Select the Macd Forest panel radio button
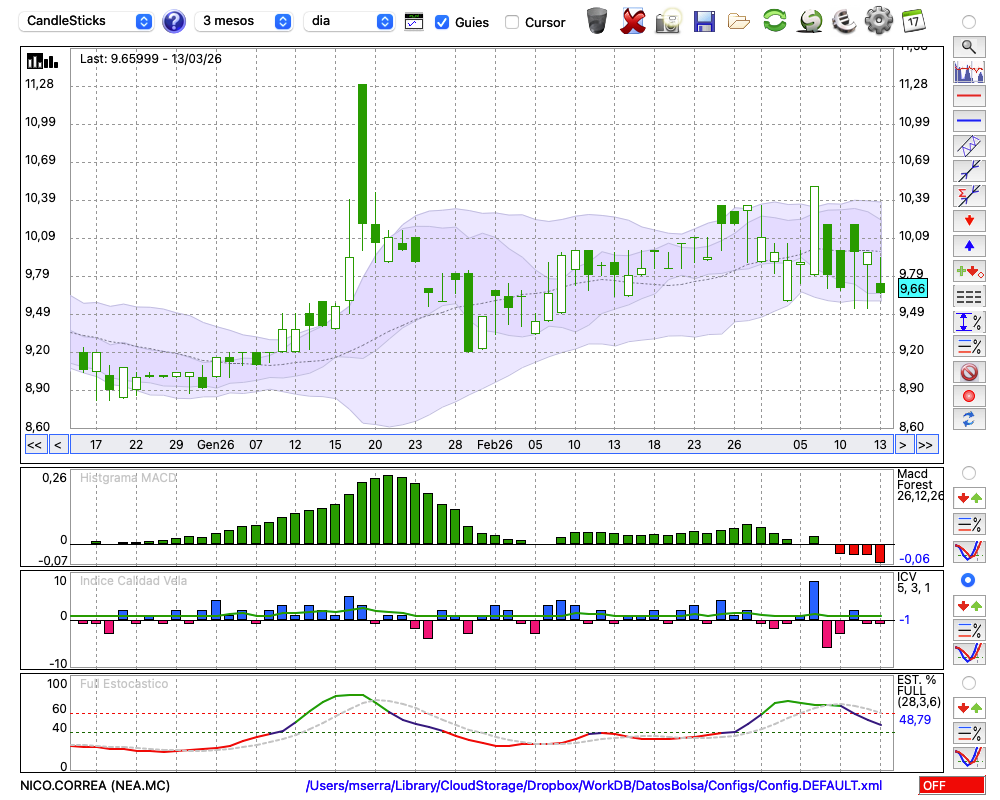The image size is (1000, 800). (x=968, y=472)
